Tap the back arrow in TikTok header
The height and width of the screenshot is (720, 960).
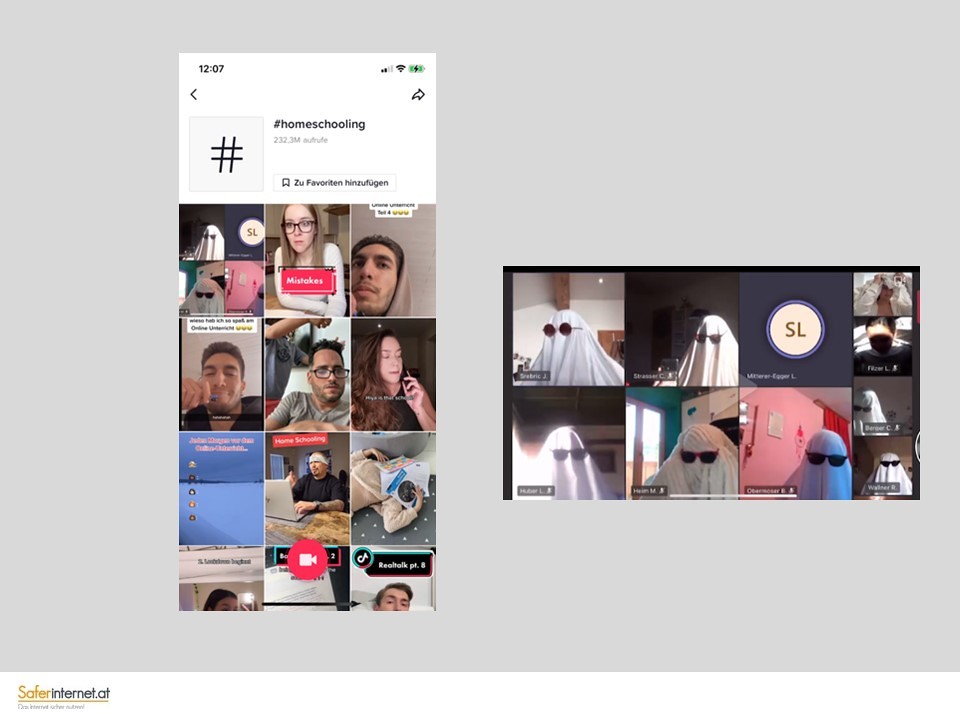click(194, 95)
